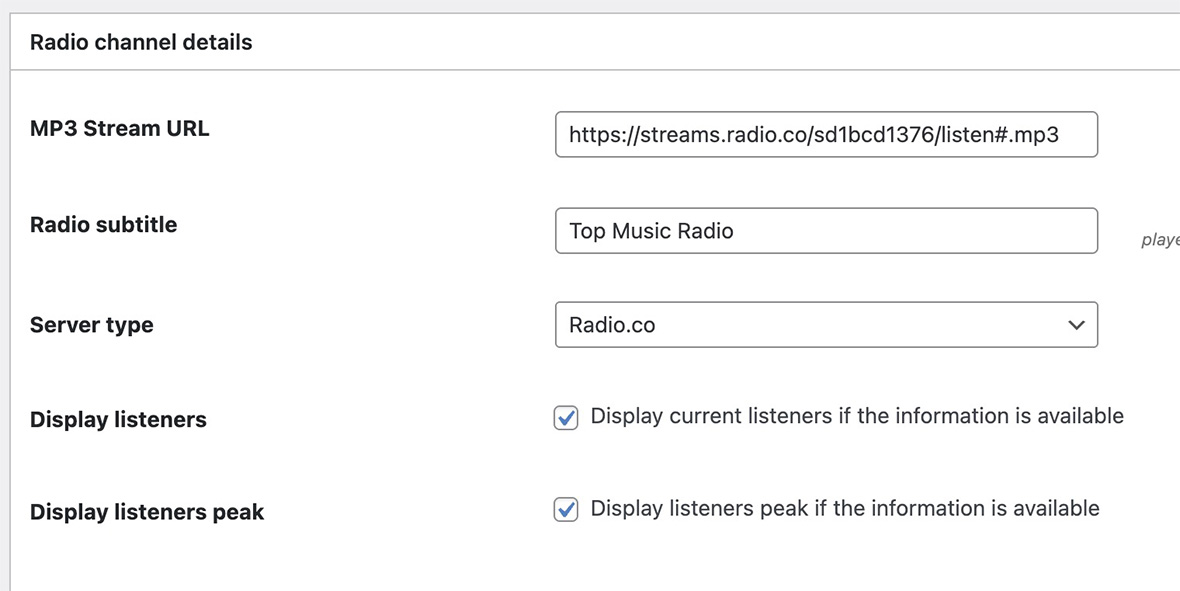Expand the server type list showing Radio.co

click(826, 325)
